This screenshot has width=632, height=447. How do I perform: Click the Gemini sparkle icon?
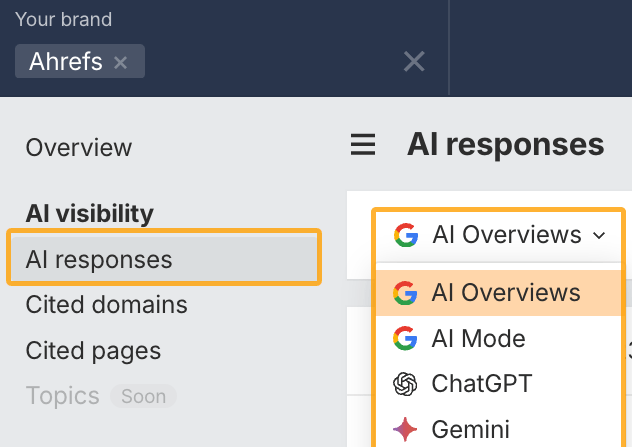[x=405, y=430]
